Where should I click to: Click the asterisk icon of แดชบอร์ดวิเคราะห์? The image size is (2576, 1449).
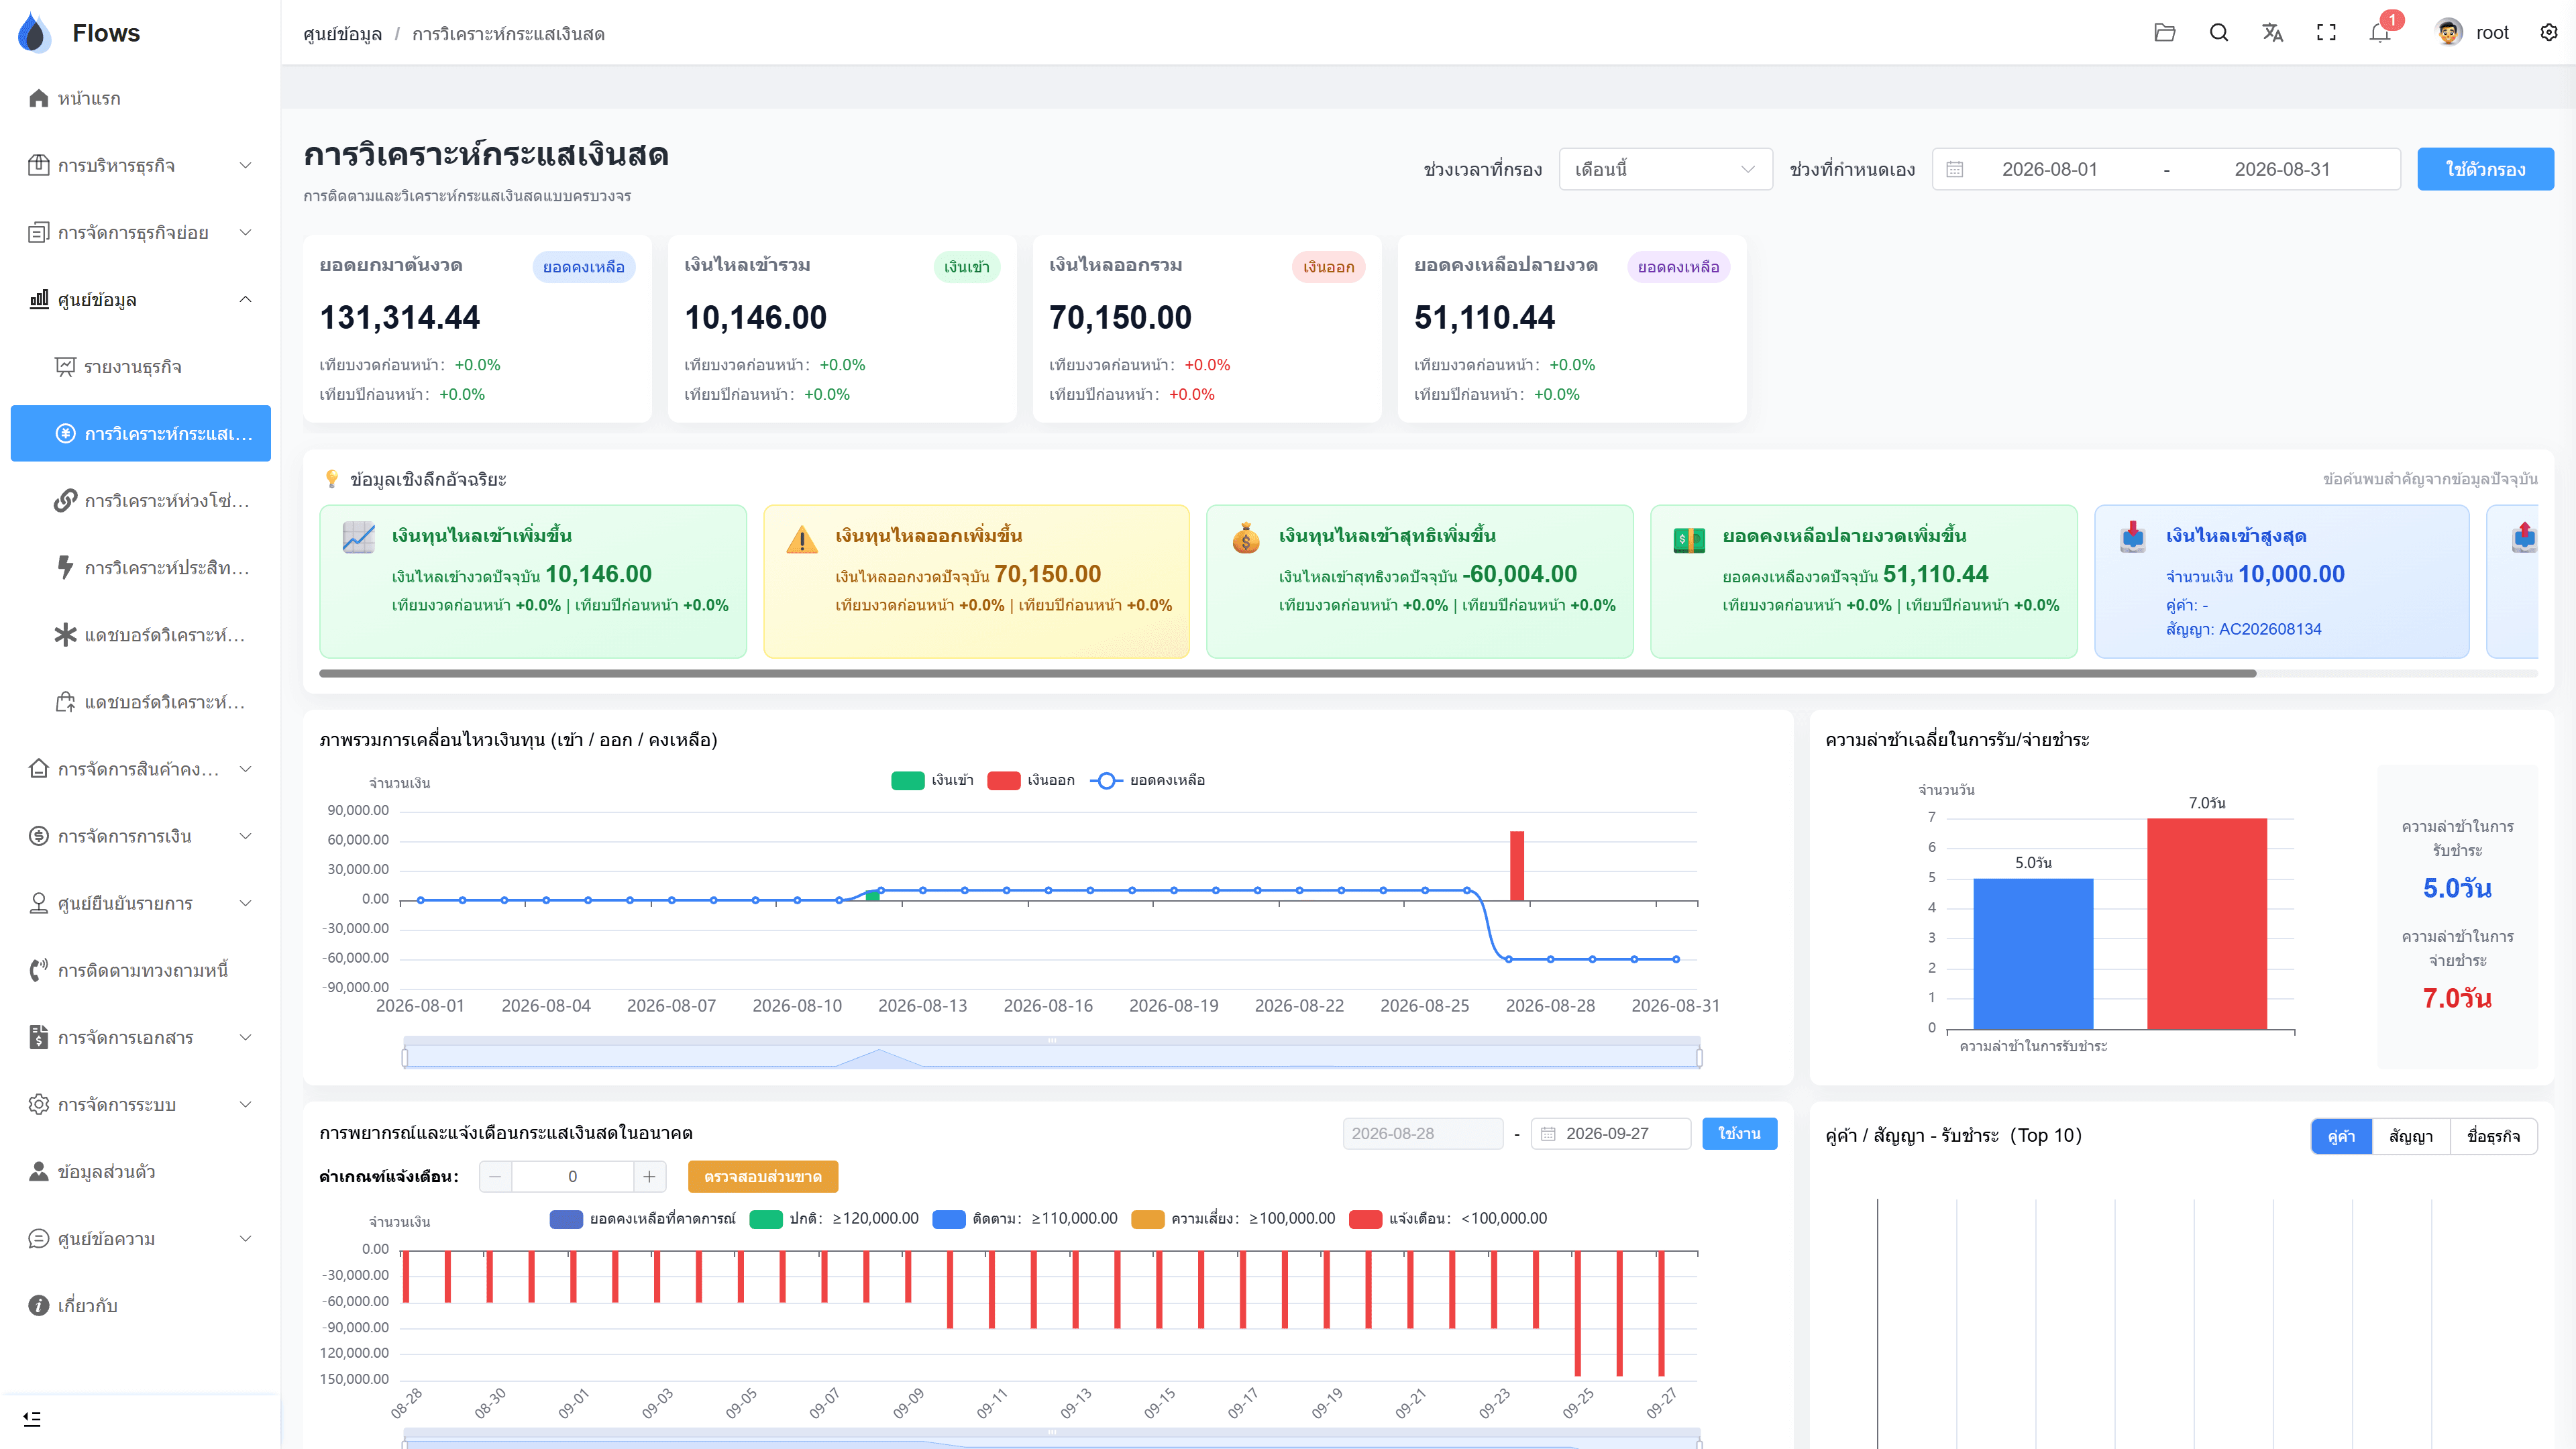[65, 634]
